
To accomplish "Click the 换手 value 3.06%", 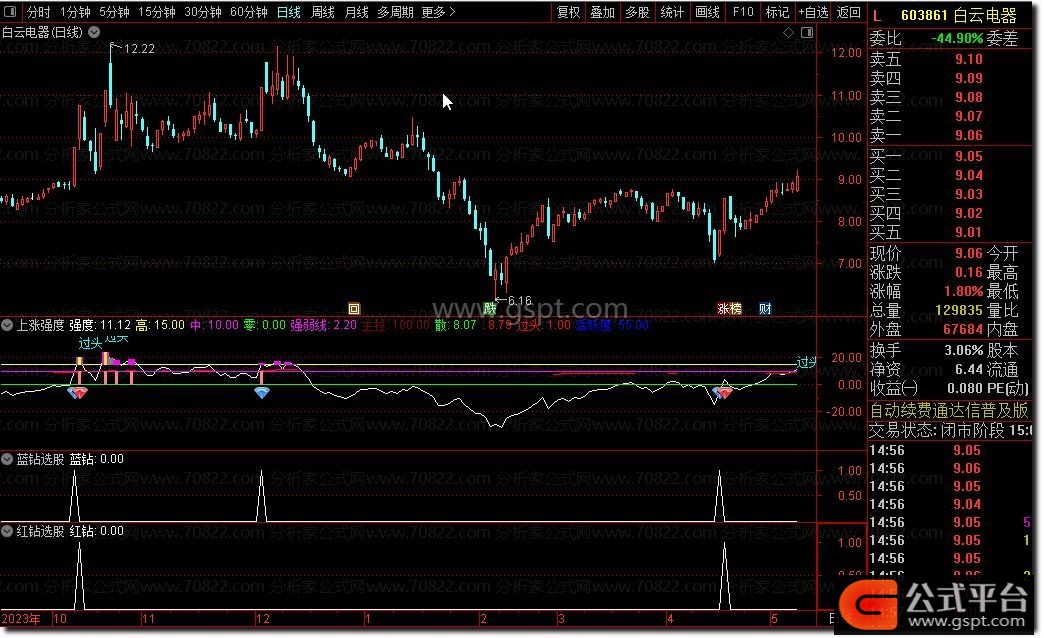I will (x=963, y=350).
